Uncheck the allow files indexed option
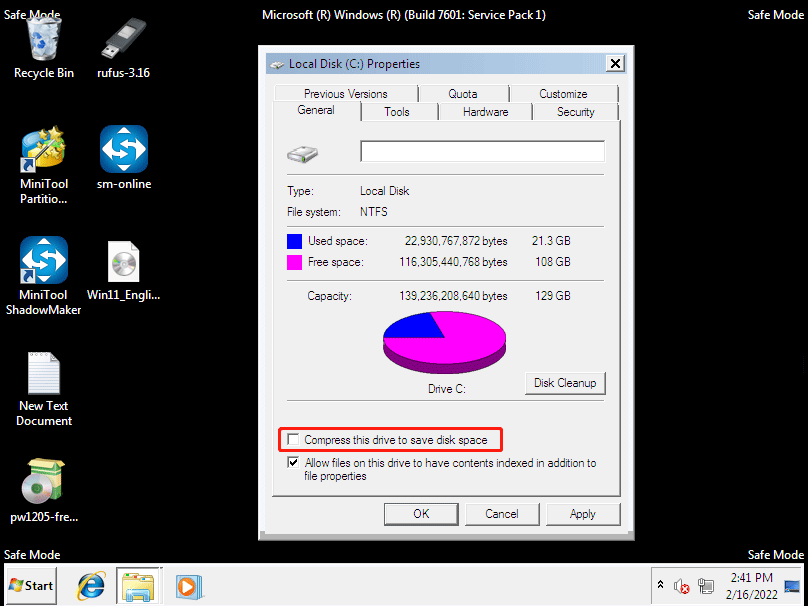The width and height of the screenshot is (808, 606). [293, 463]
